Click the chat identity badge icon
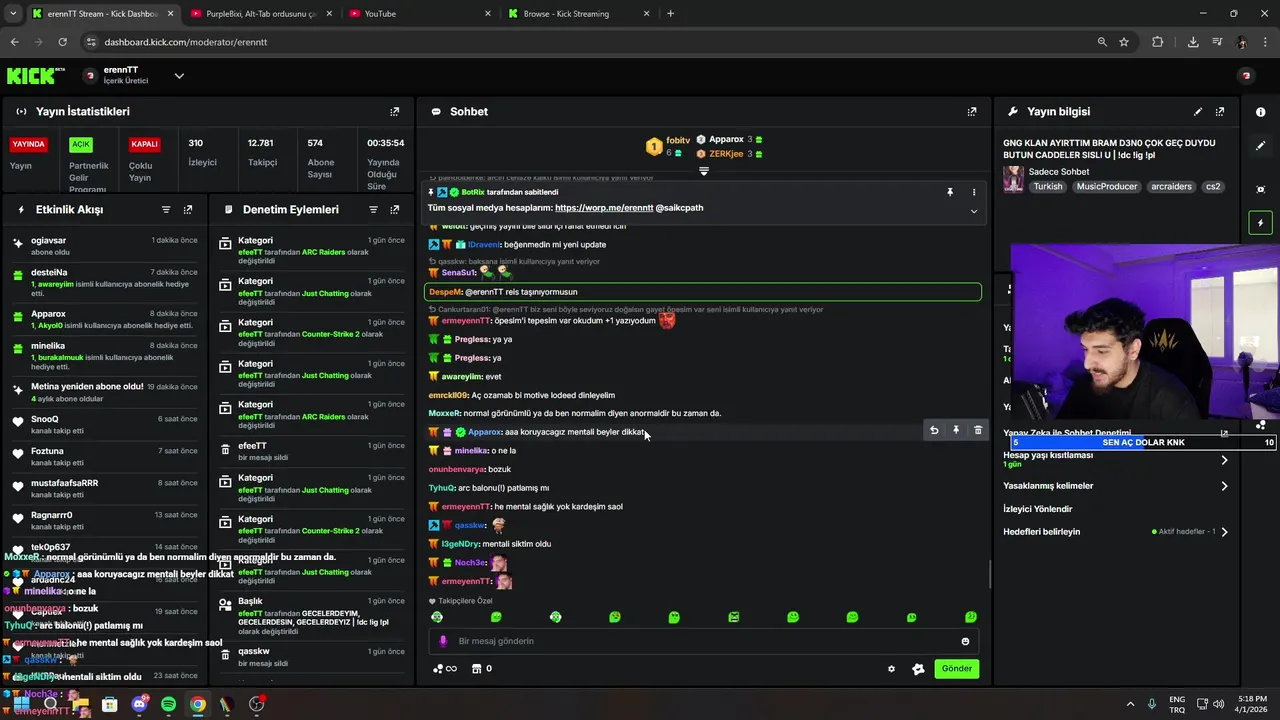 pos(918,669)
